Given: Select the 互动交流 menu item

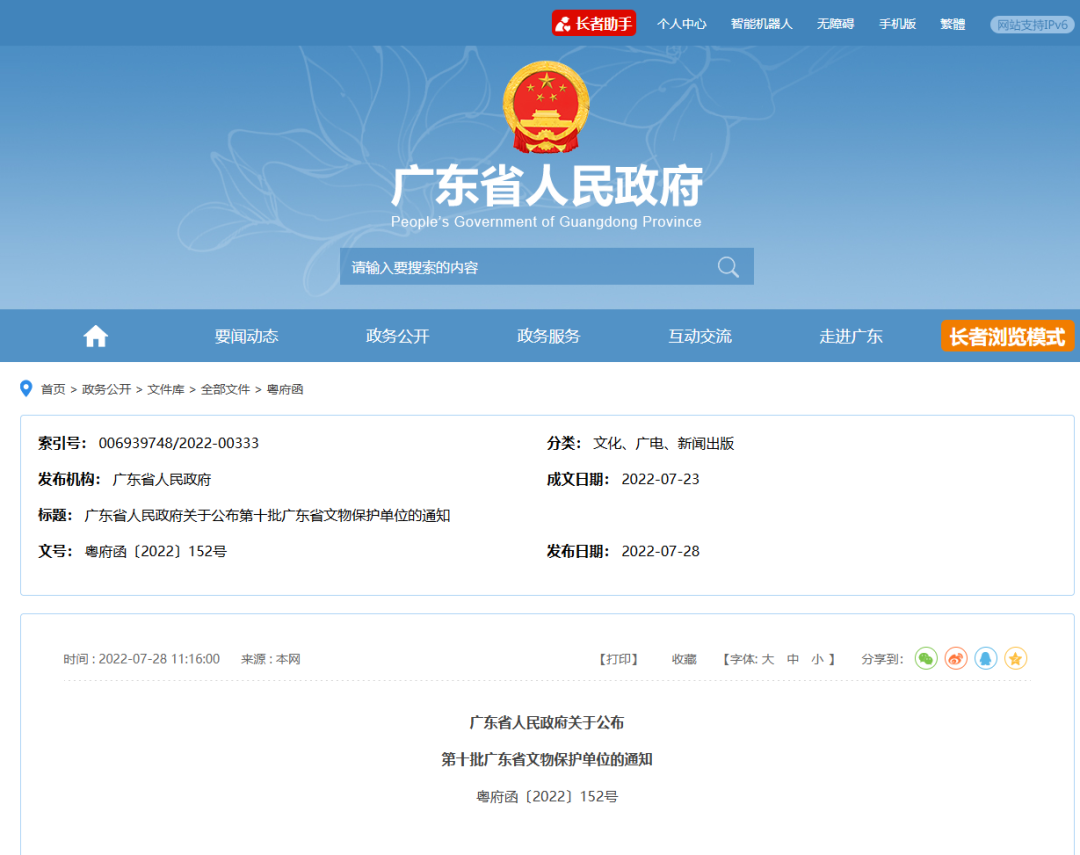Looking at the screenshot, I should (700, 336).
